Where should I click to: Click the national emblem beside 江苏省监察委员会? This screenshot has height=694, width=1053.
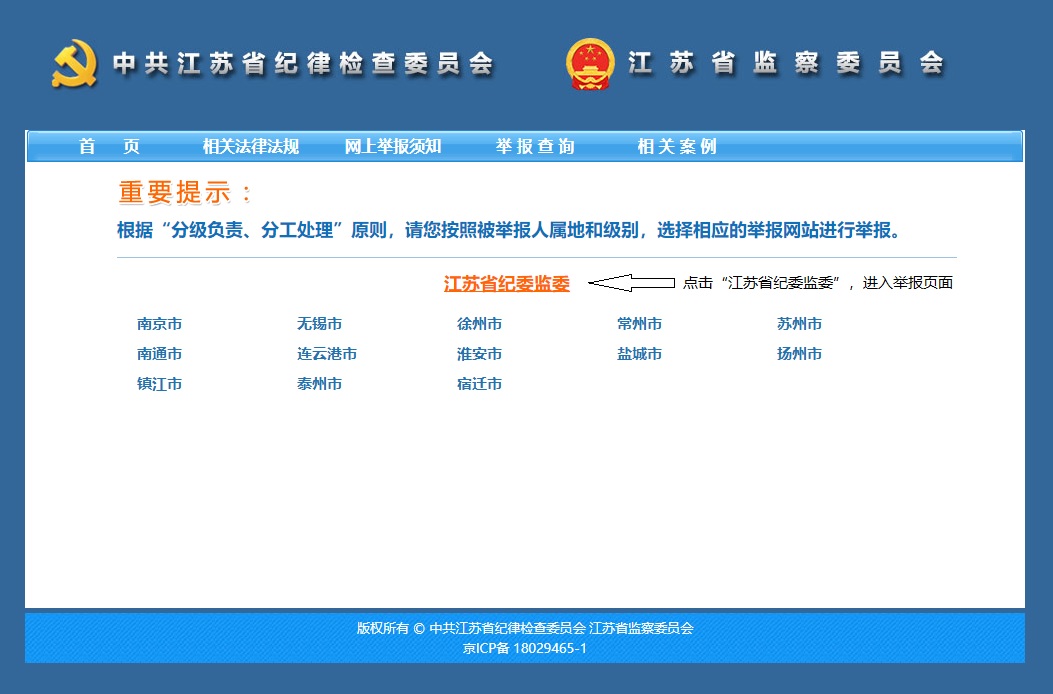click(590, 64)
